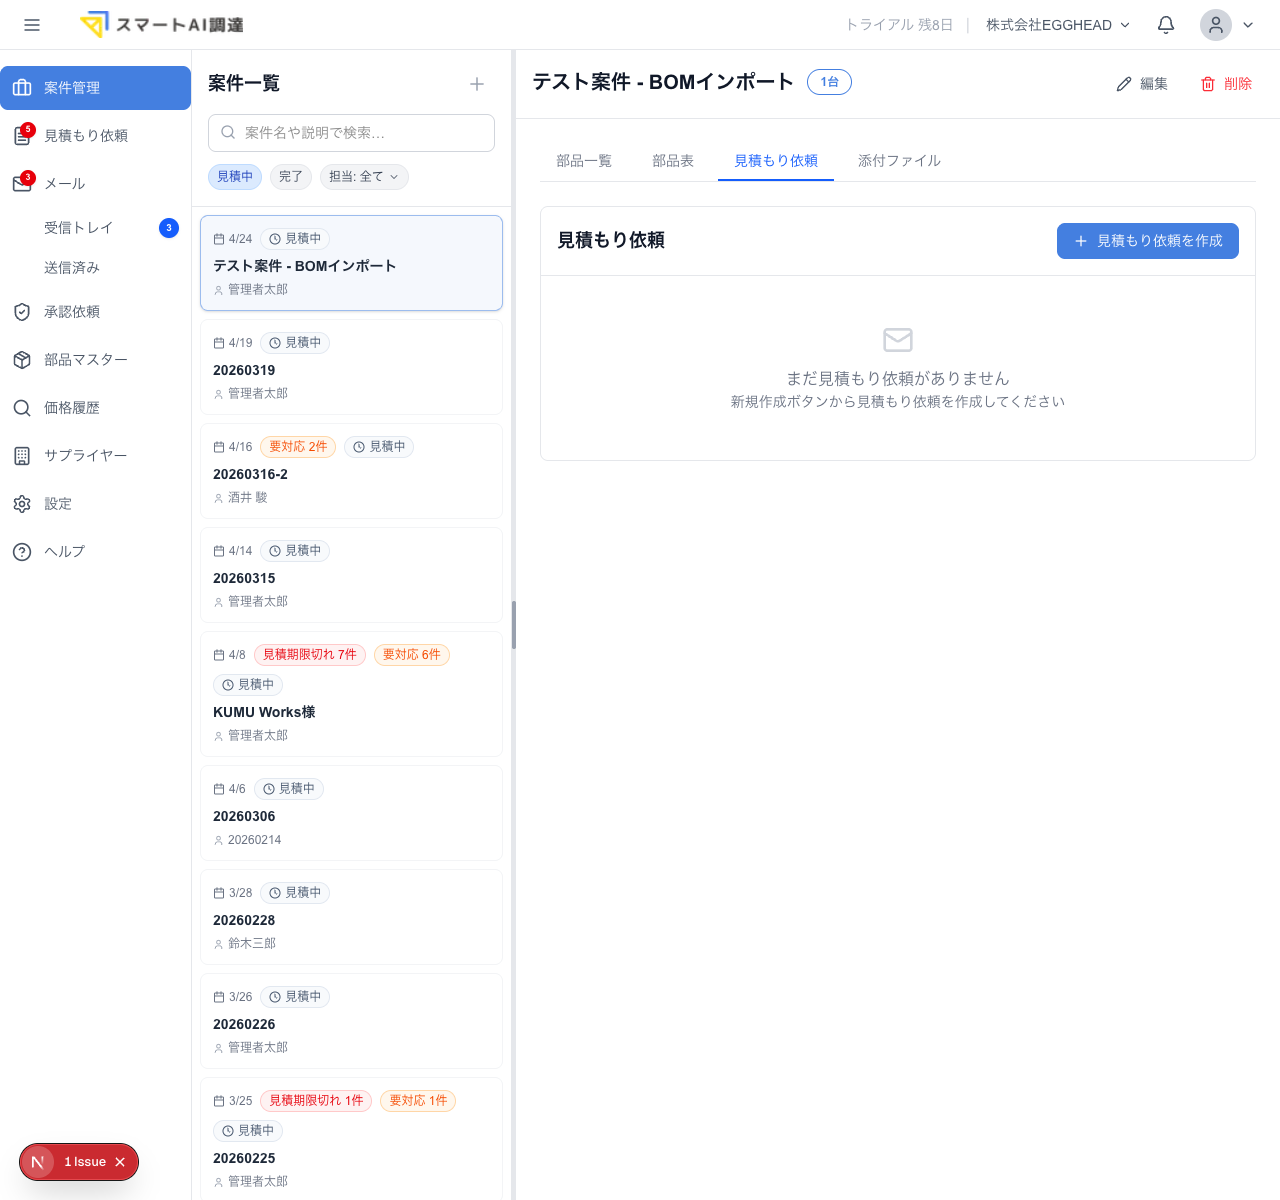Click the 価格履歴 magnifier icon
This screenshot has height=1200, width=1280.
(x=22, y=408)
